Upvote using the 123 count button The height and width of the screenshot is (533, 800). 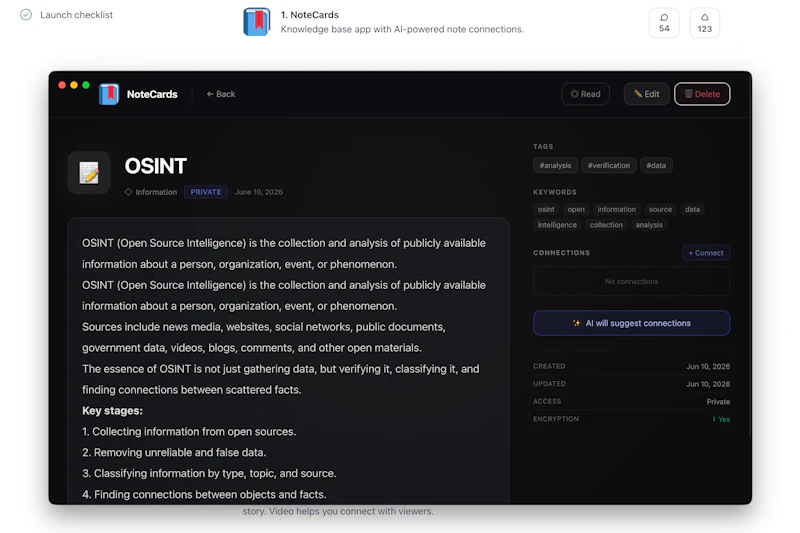click(x=704, y=23)
